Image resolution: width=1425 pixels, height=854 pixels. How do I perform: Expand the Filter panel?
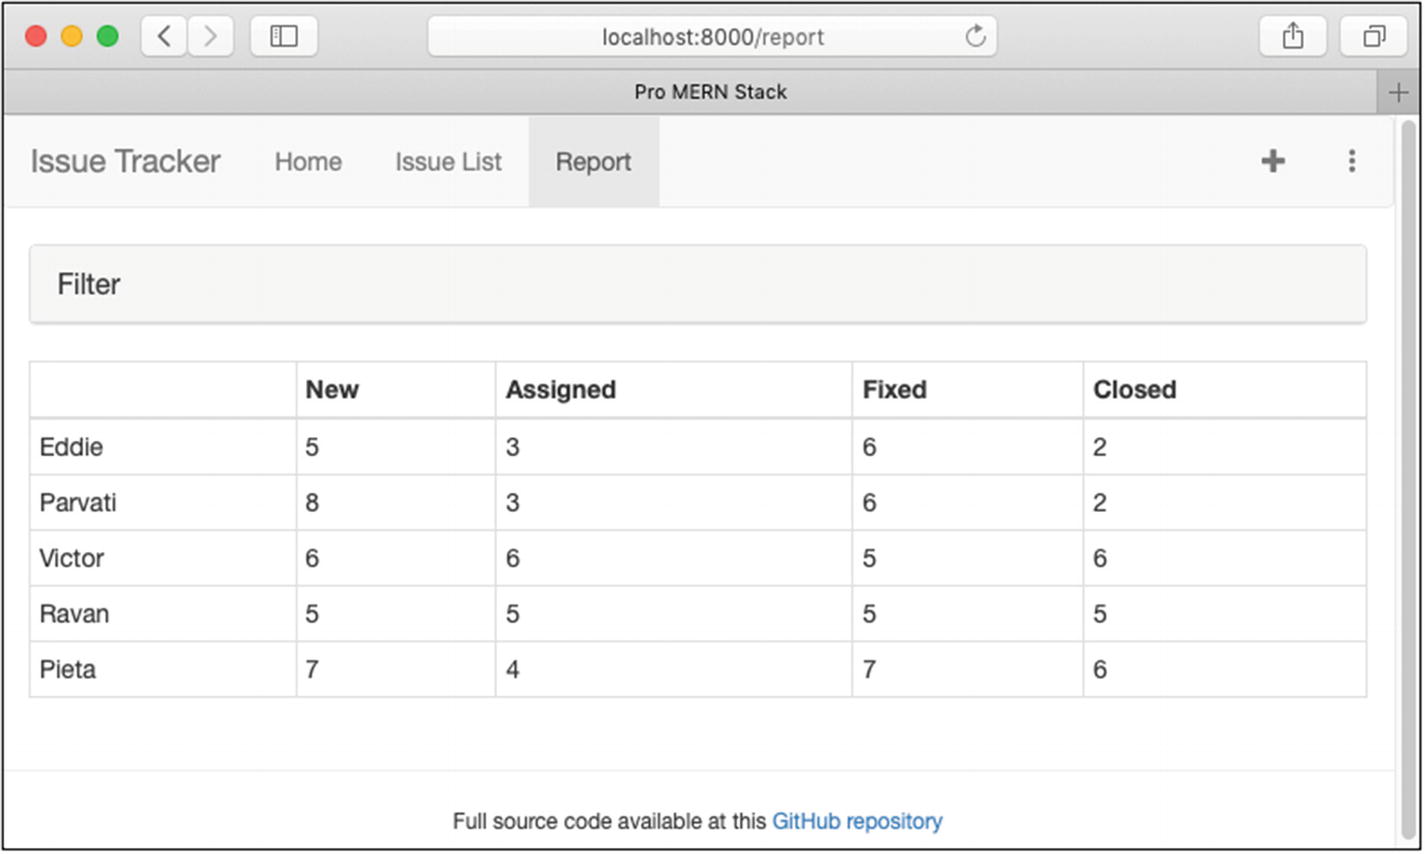coord(89,285)
